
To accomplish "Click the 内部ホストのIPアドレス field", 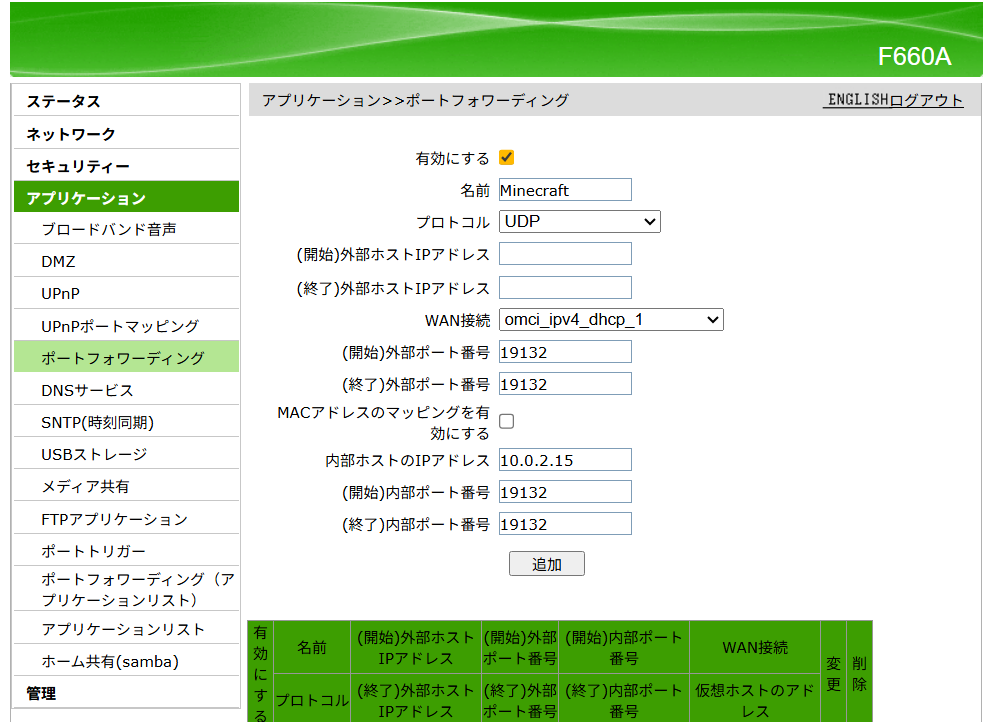I will [565, 460].
